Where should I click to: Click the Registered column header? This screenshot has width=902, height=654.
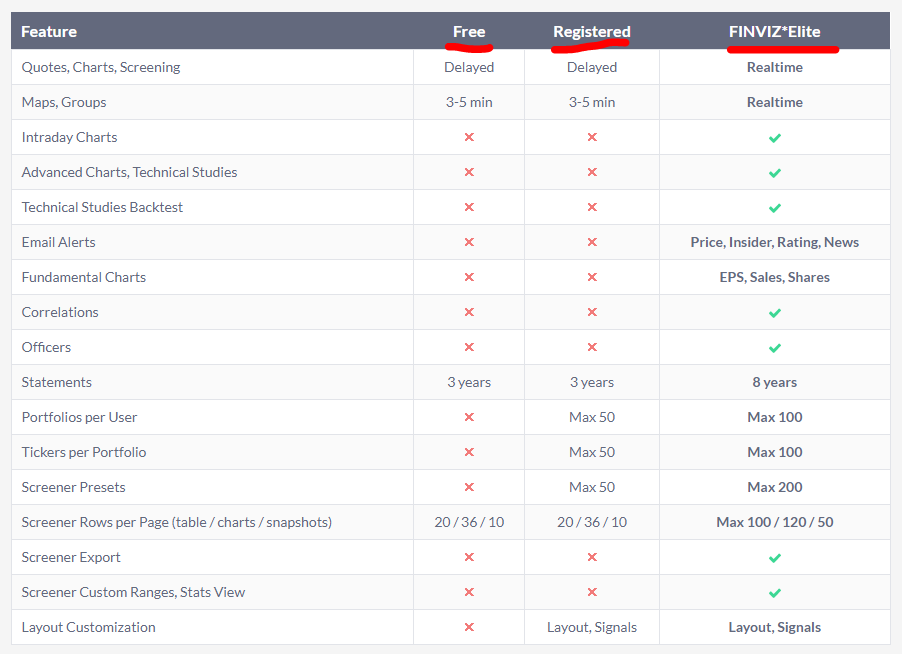tap(592, 32)
